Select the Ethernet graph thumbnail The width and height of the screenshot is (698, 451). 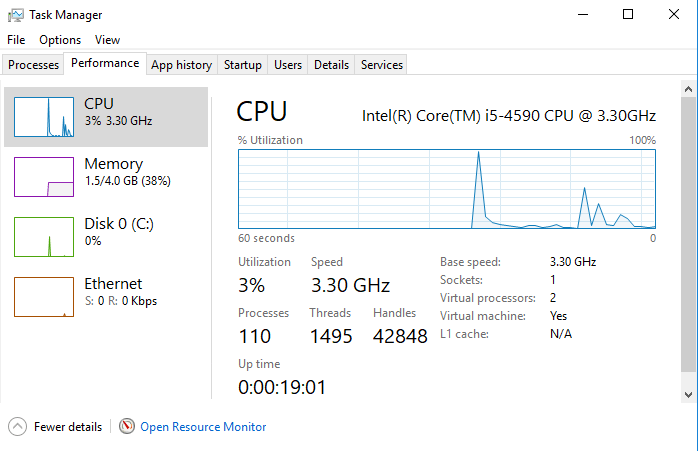pos(44,296)
